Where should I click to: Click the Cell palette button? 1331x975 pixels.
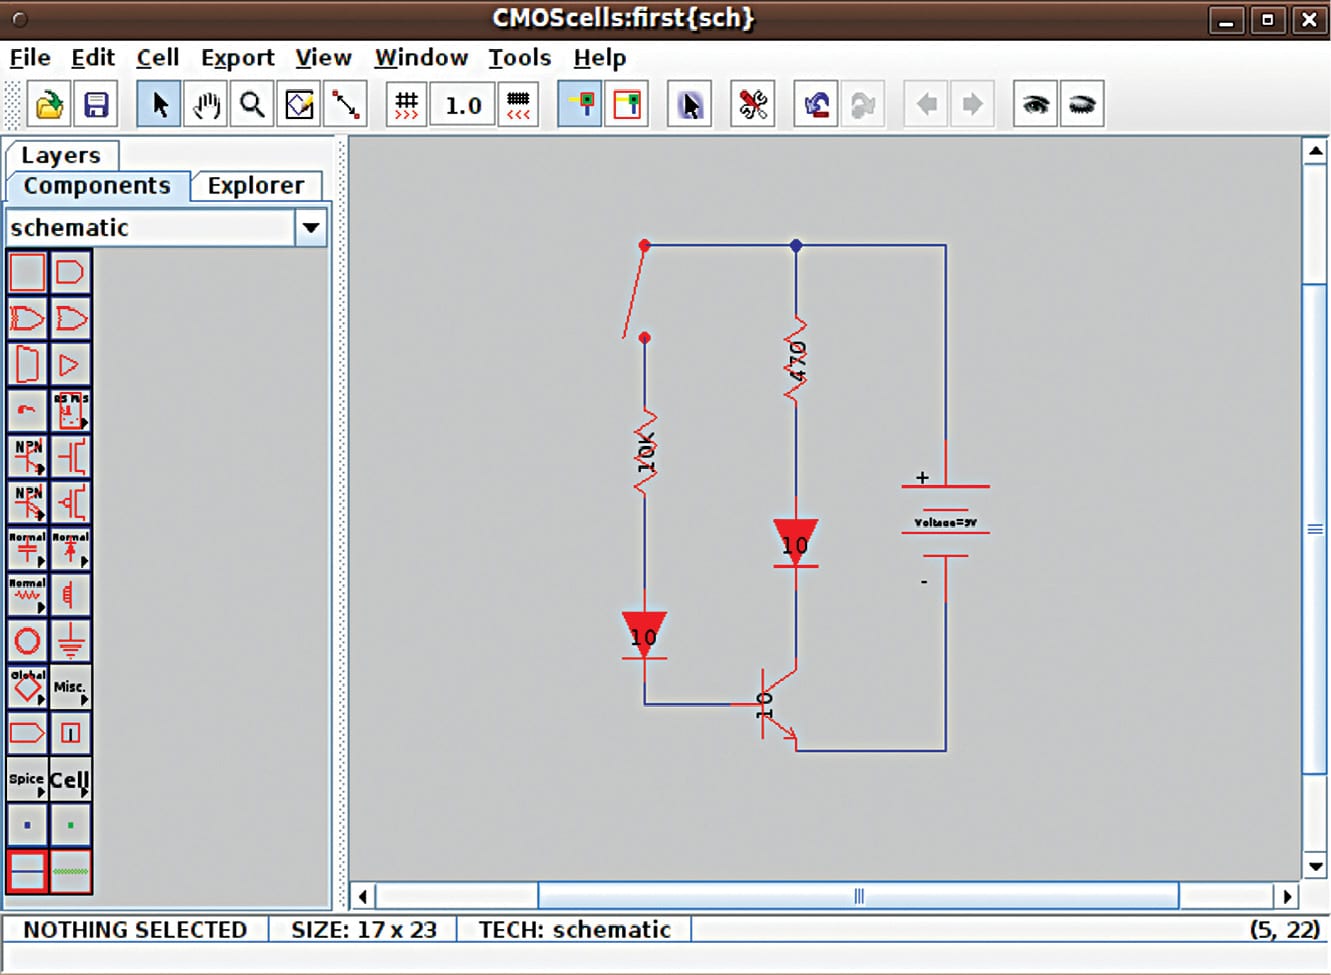click(x=70, y=779)
